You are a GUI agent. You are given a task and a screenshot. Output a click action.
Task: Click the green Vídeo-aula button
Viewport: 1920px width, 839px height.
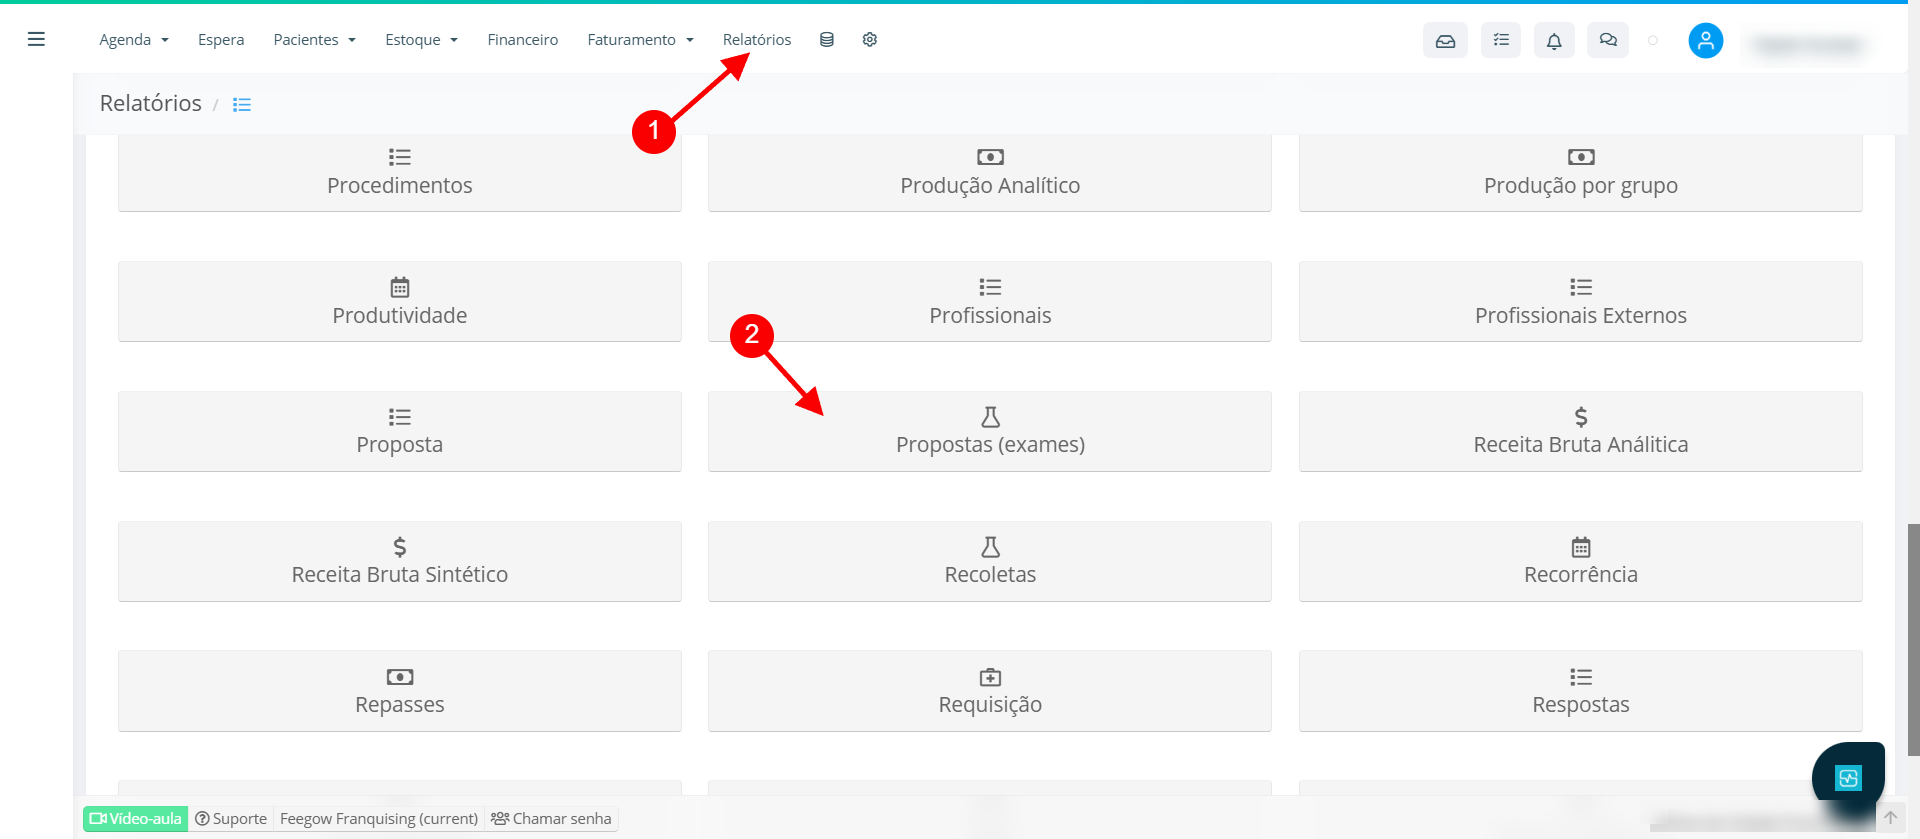[135, 818]
